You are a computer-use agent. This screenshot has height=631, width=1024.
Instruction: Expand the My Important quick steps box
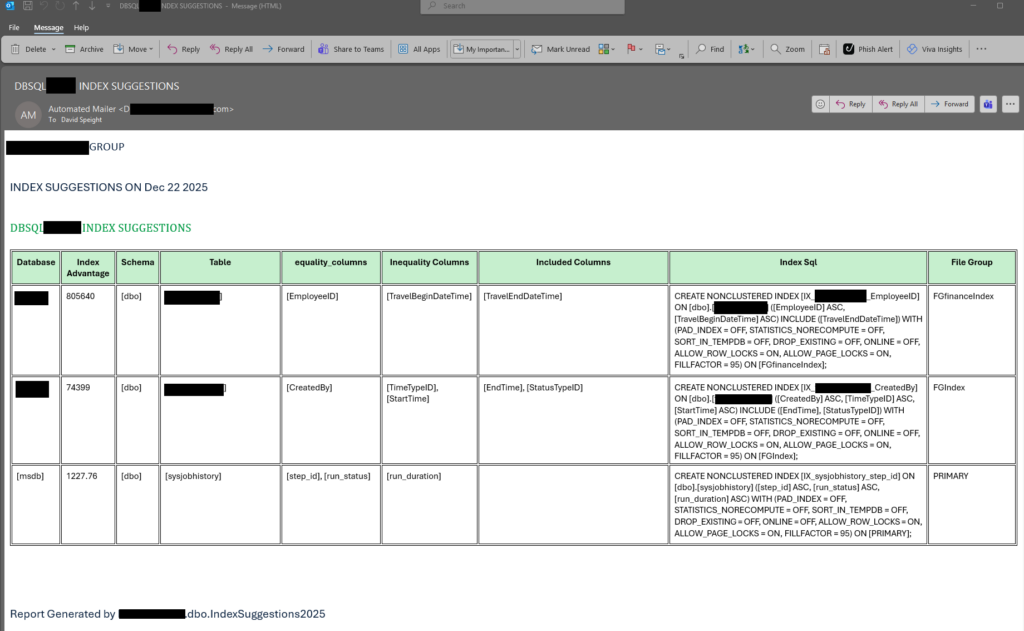coord(517,49)
